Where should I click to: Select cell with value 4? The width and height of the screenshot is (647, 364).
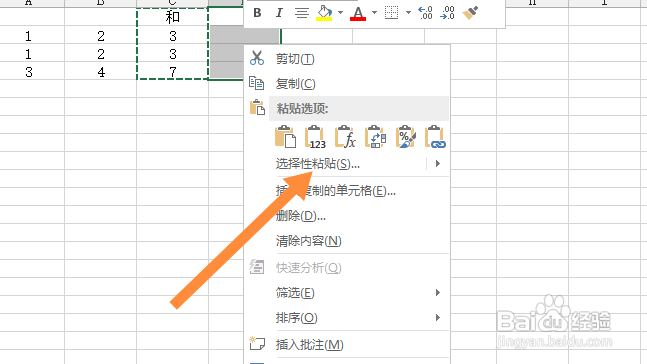[x=101, y=71]
